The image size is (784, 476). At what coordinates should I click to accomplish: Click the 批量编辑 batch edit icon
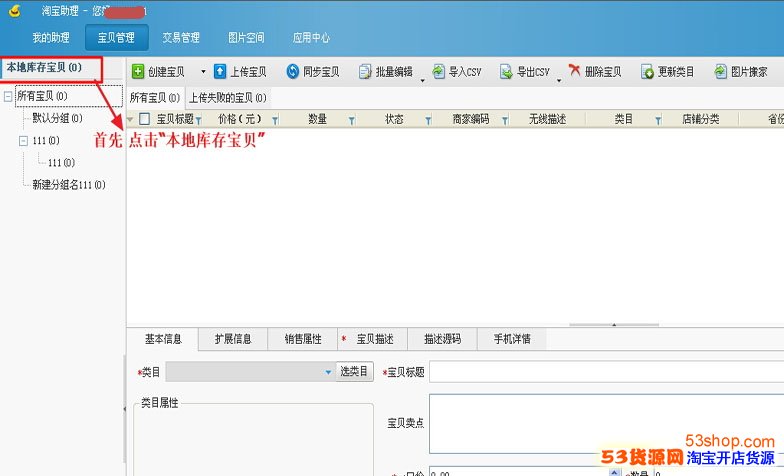(x=365, y=72)
